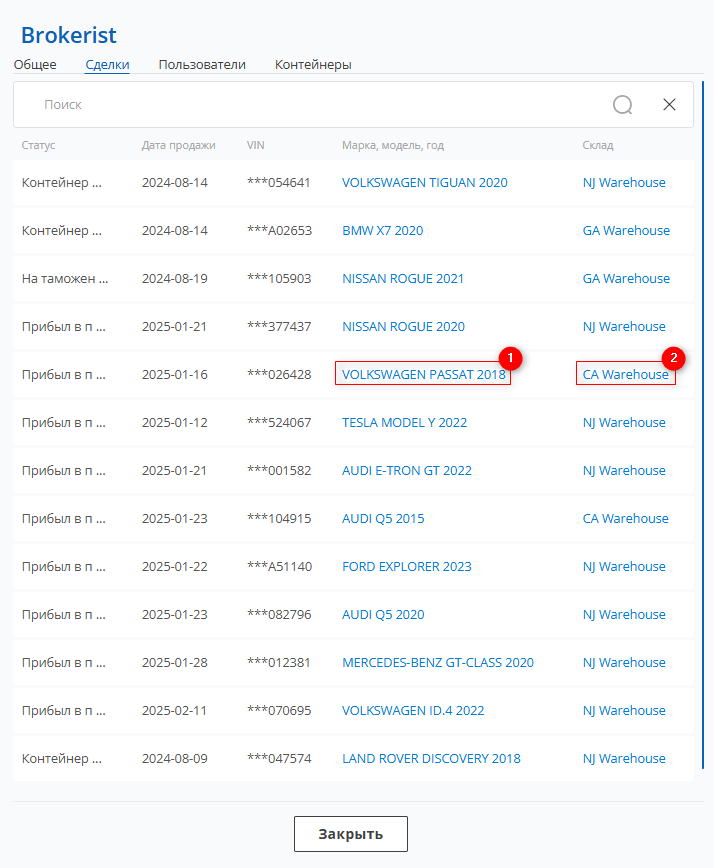This screenshot has height=868, width=714.
Task: Open LAND ROVER DISCOVERY 2018 link
Action: point(431,758)
